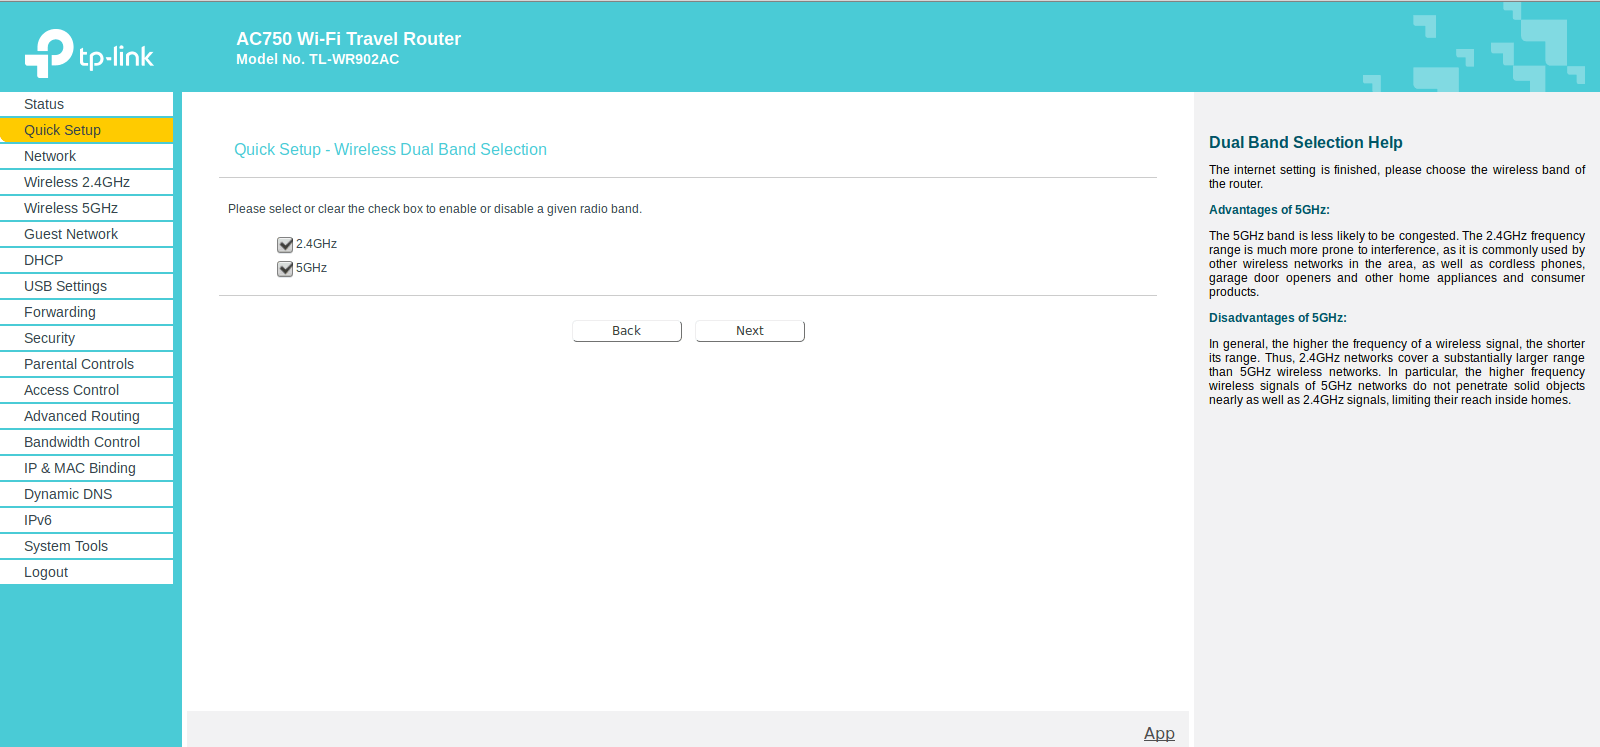Open the Network menu section
The image size is (1600, 747).
[x=86, y=156]
